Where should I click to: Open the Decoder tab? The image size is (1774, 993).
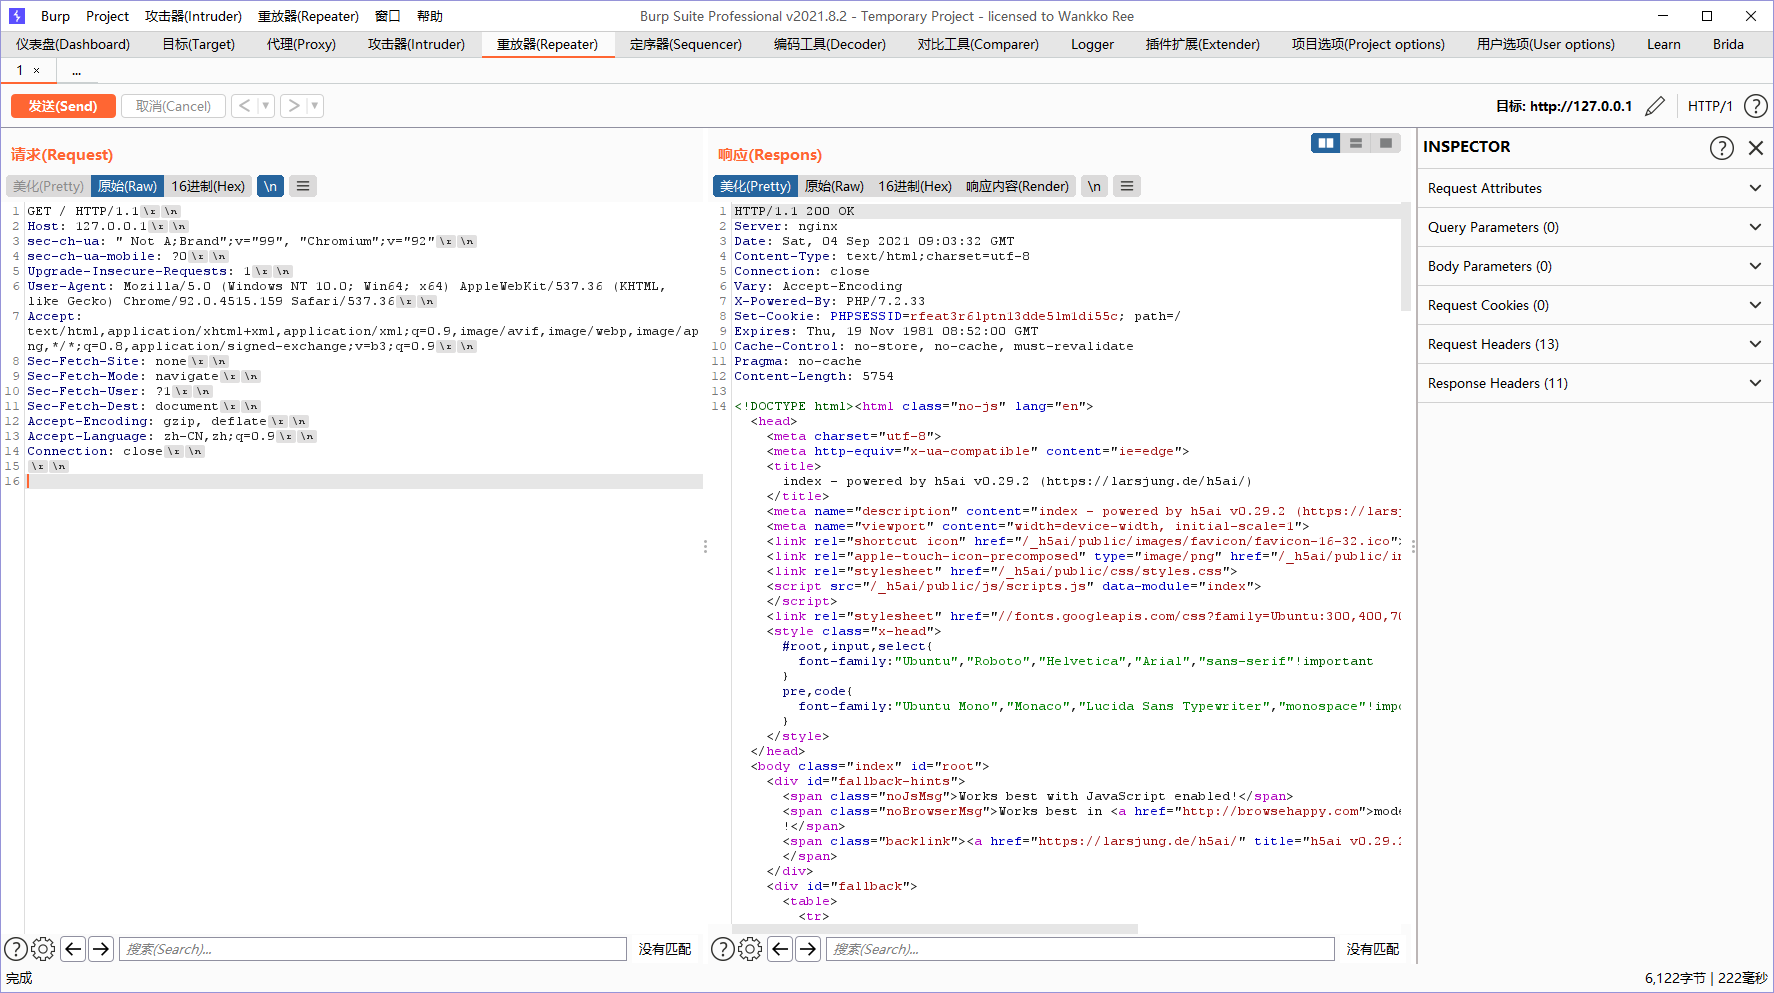830,44
